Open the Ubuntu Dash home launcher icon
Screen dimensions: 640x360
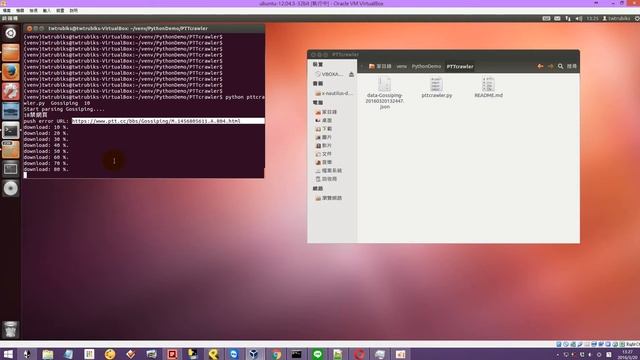click(11, 33)
